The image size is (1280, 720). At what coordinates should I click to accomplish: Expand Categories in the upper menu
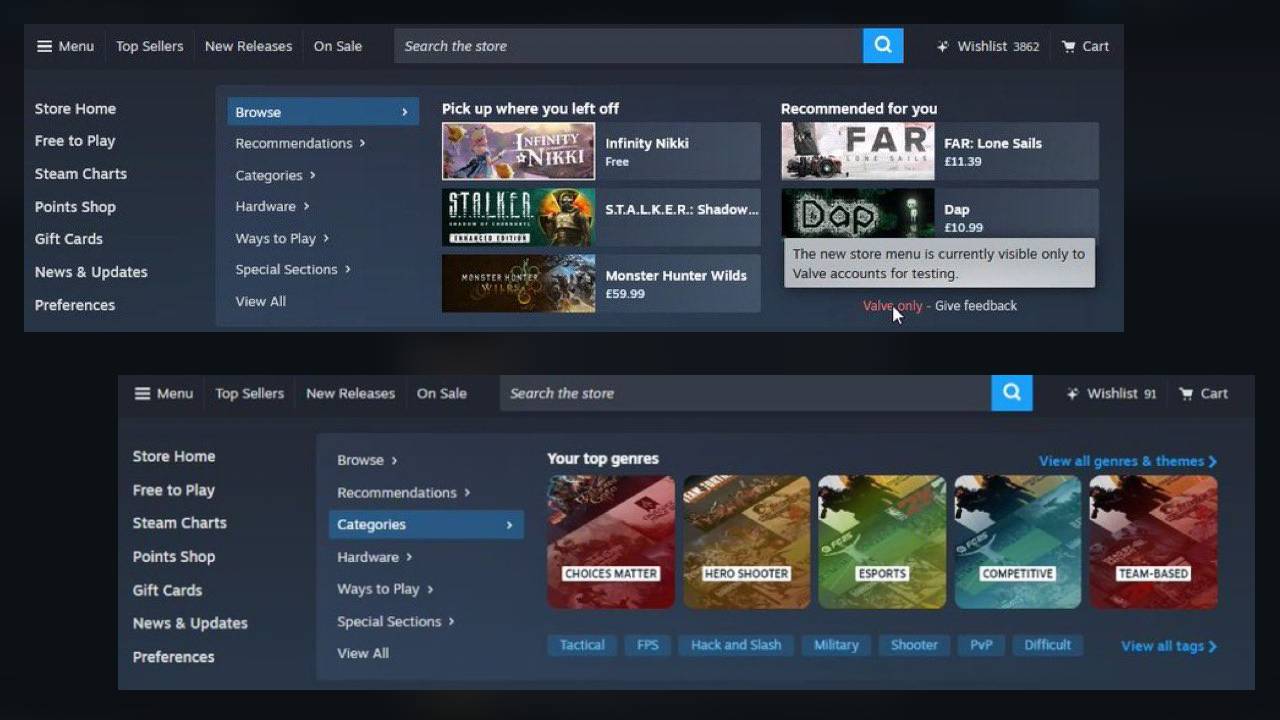click(x=275, y=175)
